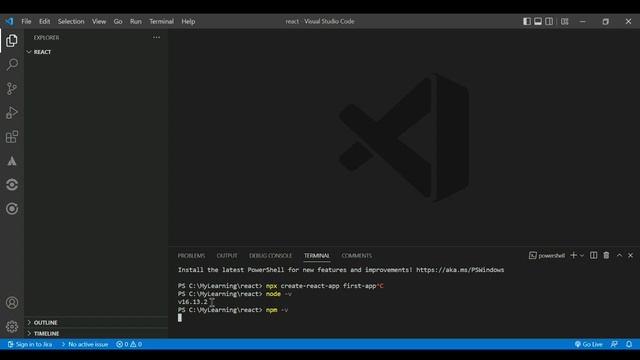Switch to the DEBUG CONSOLE tab
Screen dimensions: 640x360
271,256
